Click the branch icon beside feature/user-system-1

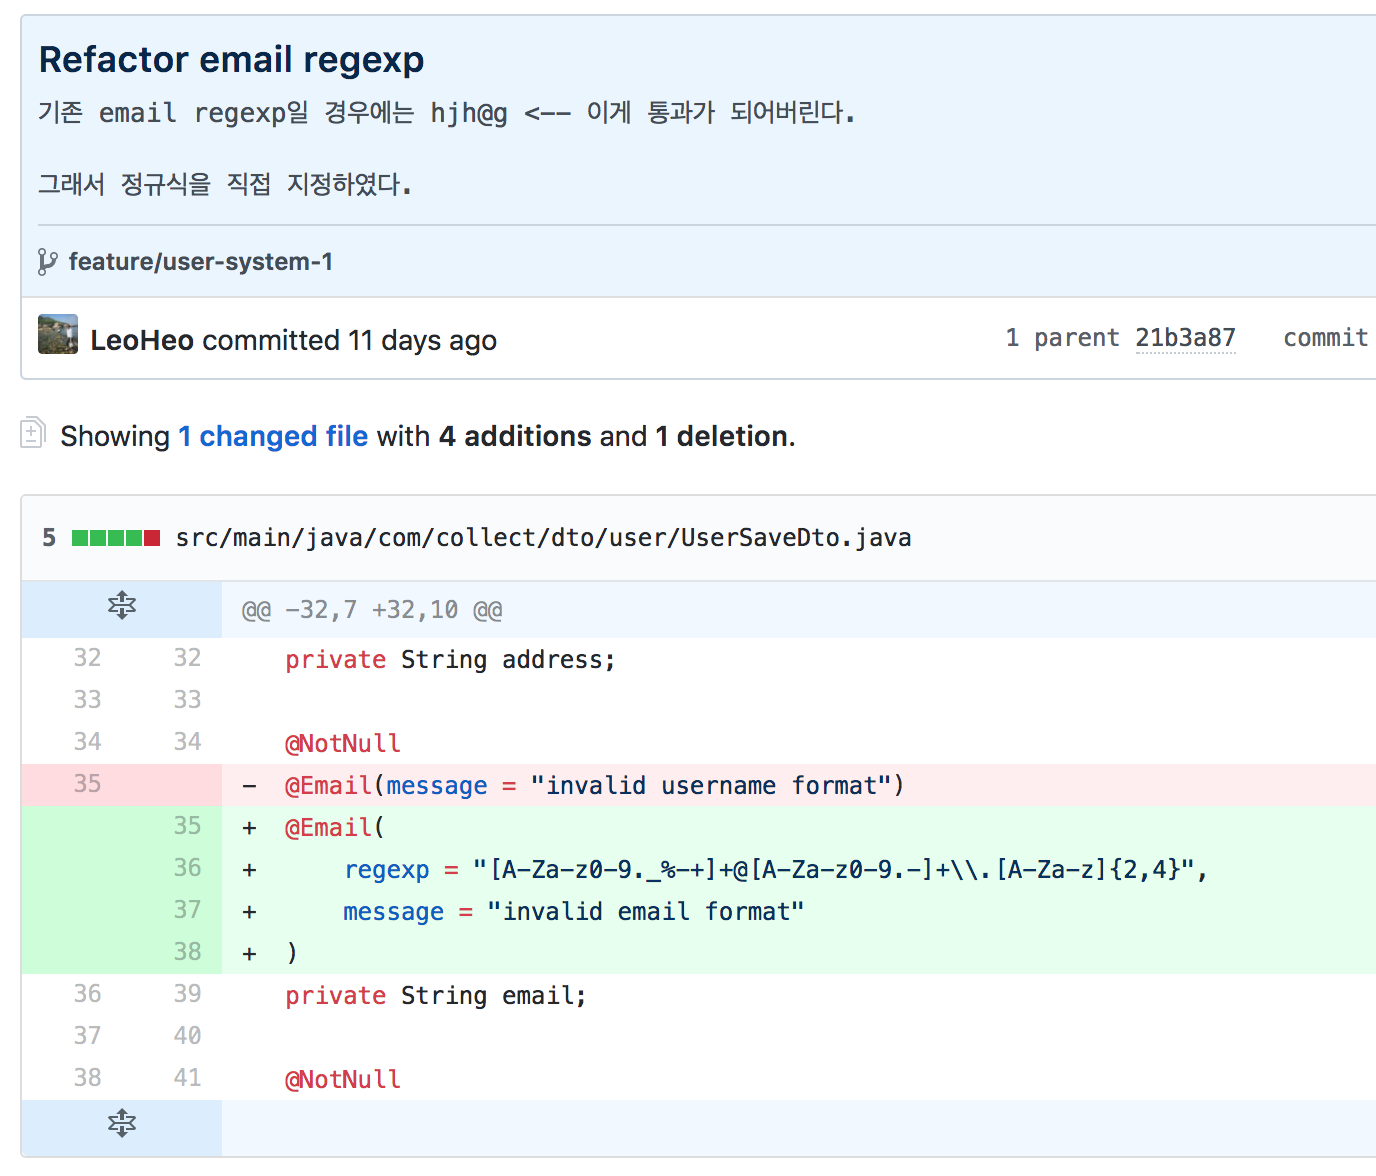47,261
